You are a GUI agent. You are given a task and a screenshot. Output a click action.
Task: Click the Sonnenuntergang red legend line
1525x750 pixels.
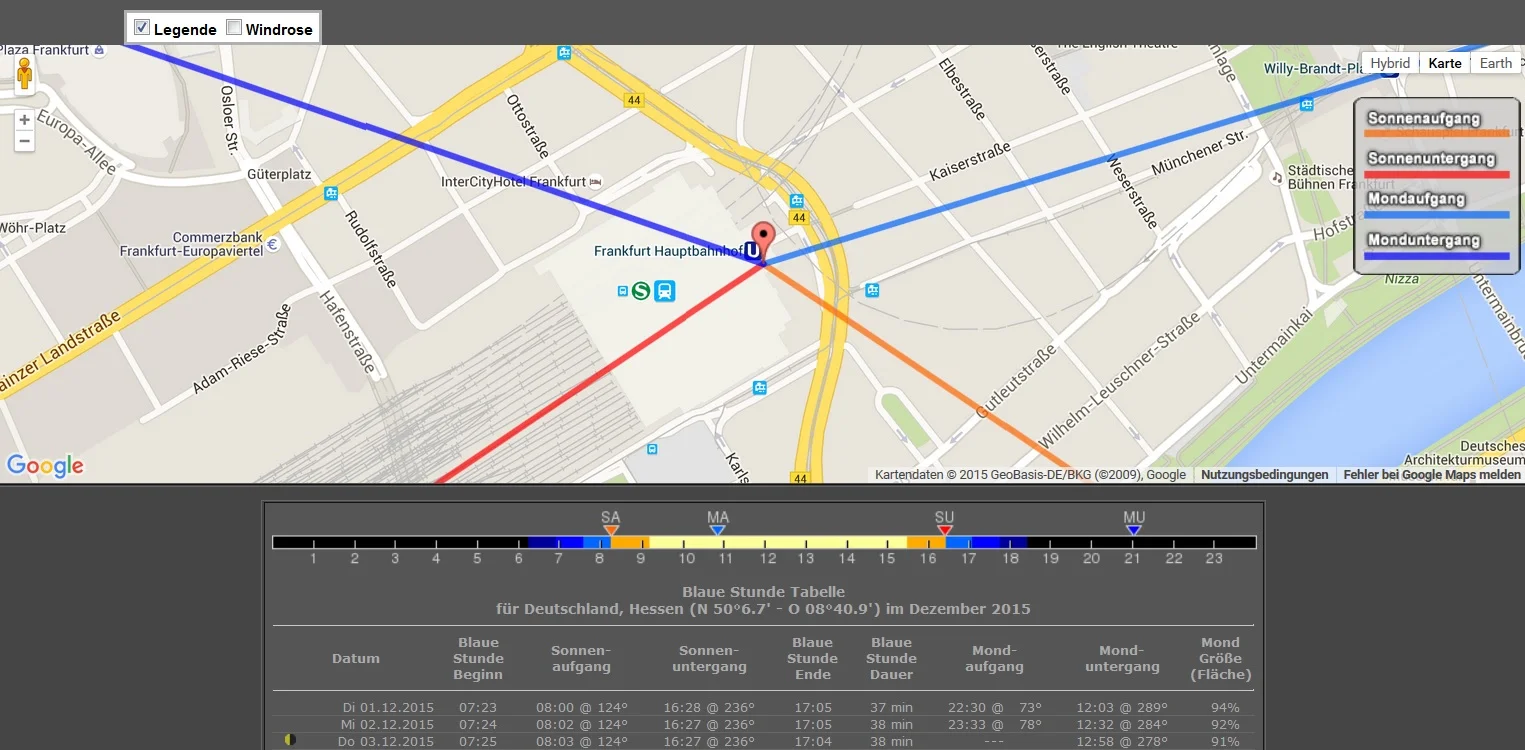coord(1438,174)
